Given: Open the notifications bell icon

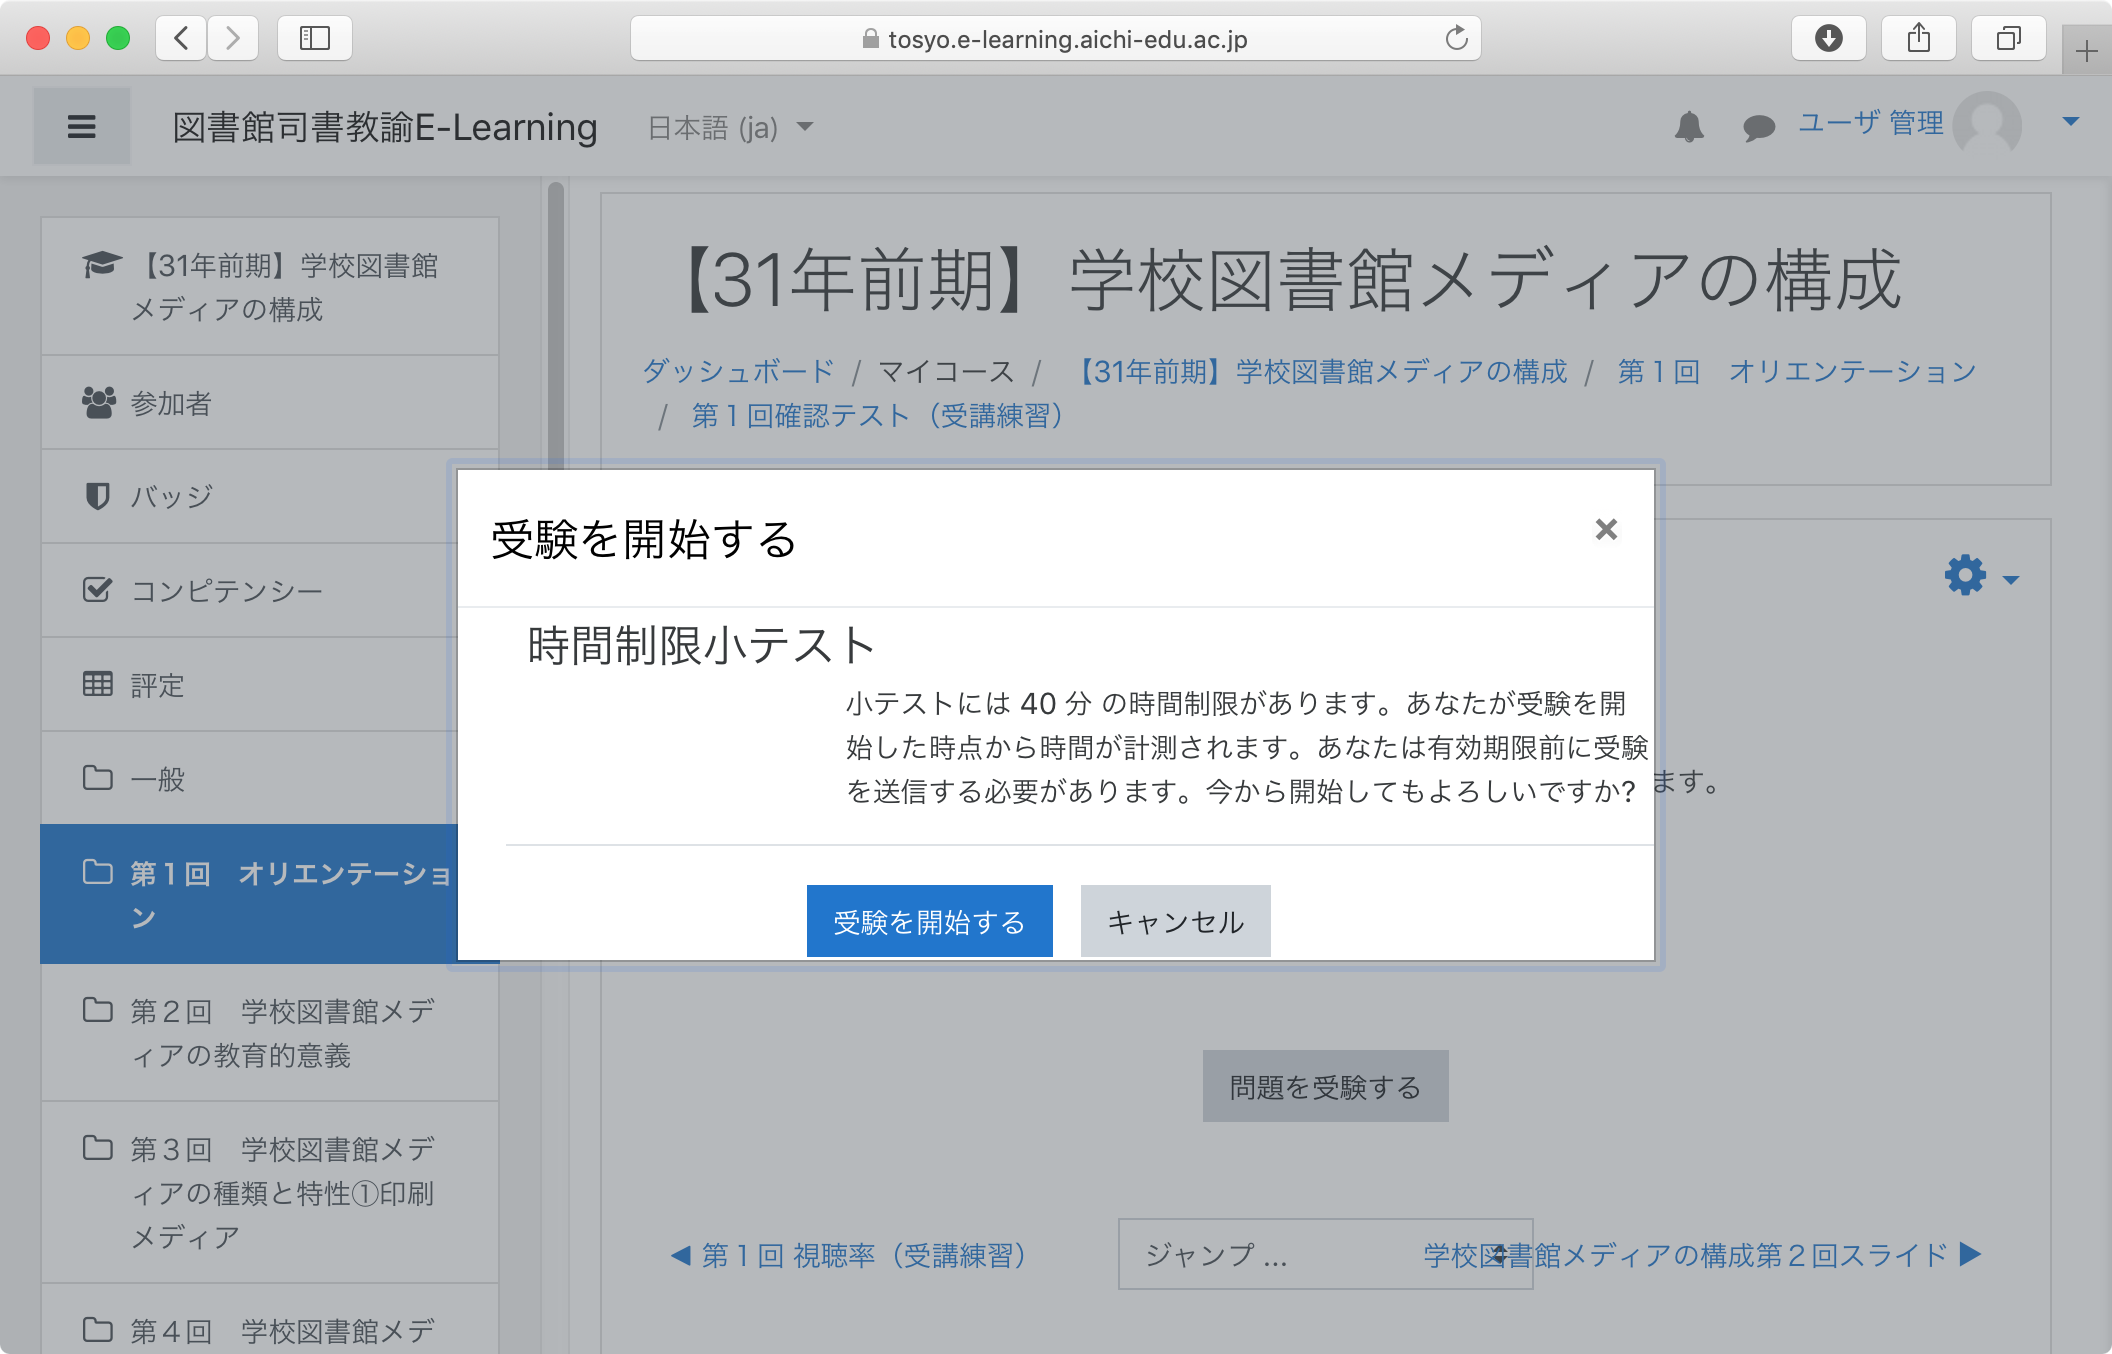Looking at the screenshot, I should pyautogui.click(x=1689, y=127).
